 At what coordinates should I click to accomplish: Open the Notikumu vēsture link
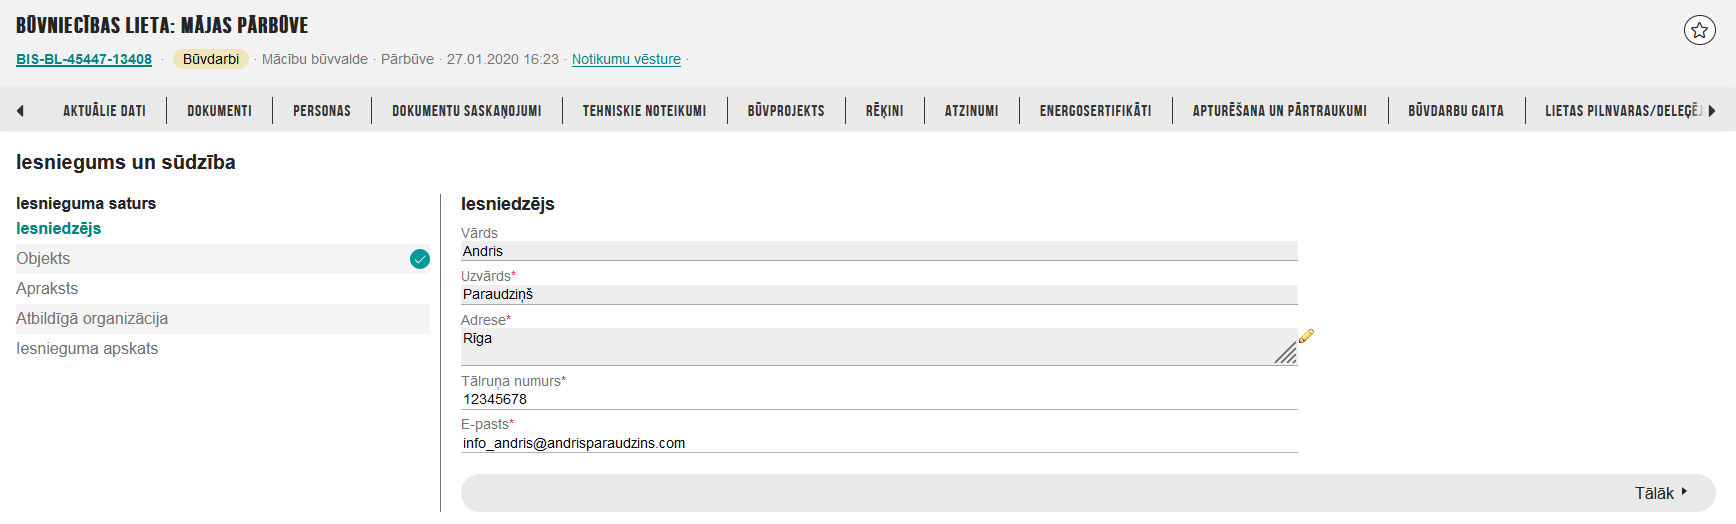(626, 60)
